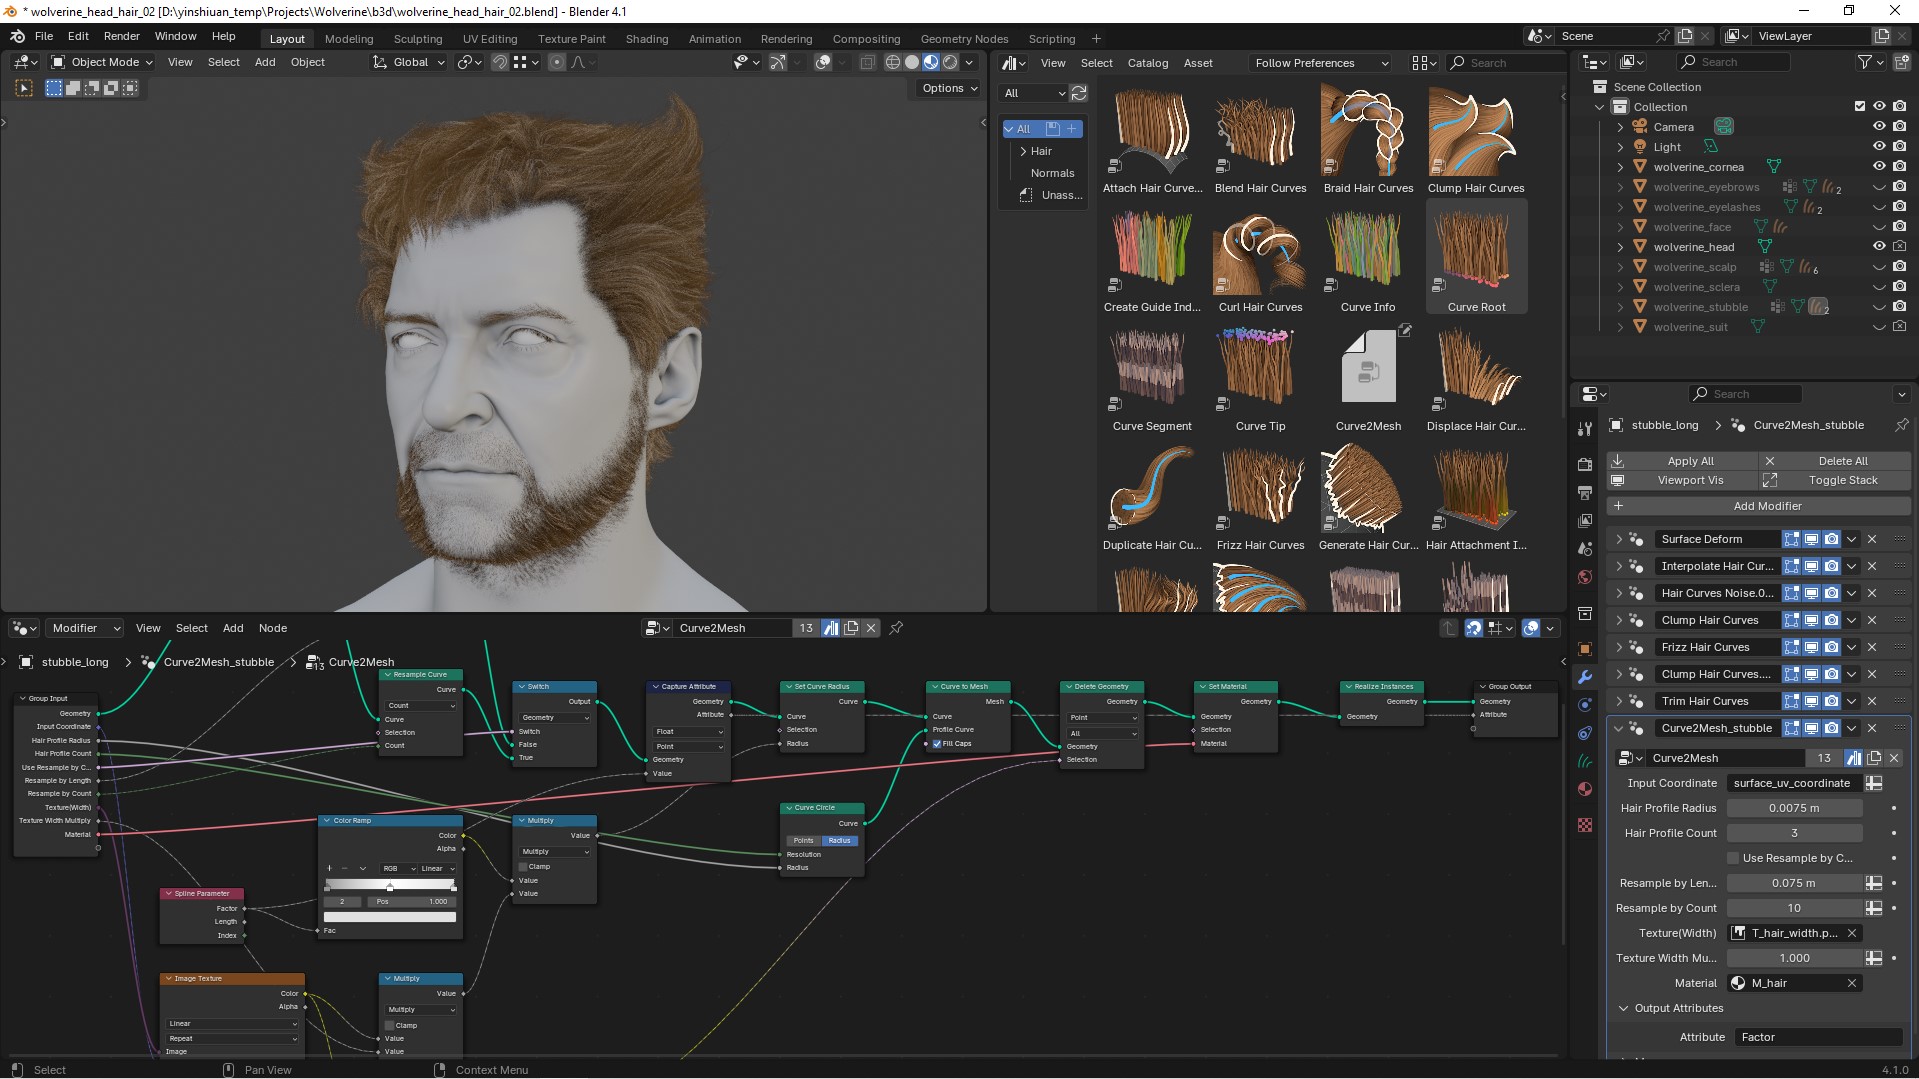Select the Curl Hair Curves asset thumbnail

point(1259,255)
